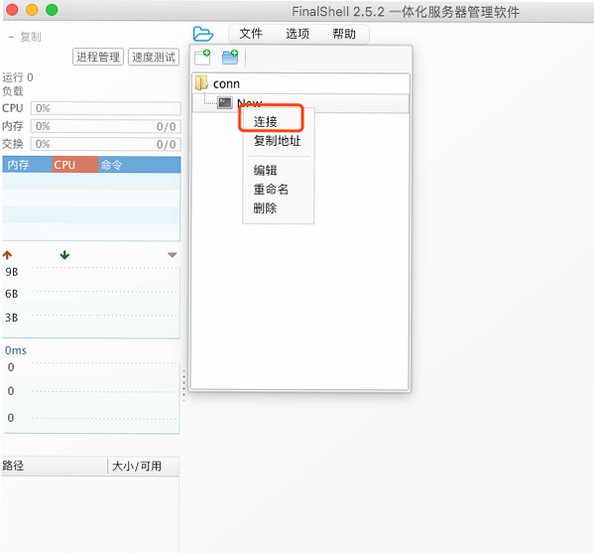
Task: Choose 编辑 from the context menu
Action: pos(265,170)
